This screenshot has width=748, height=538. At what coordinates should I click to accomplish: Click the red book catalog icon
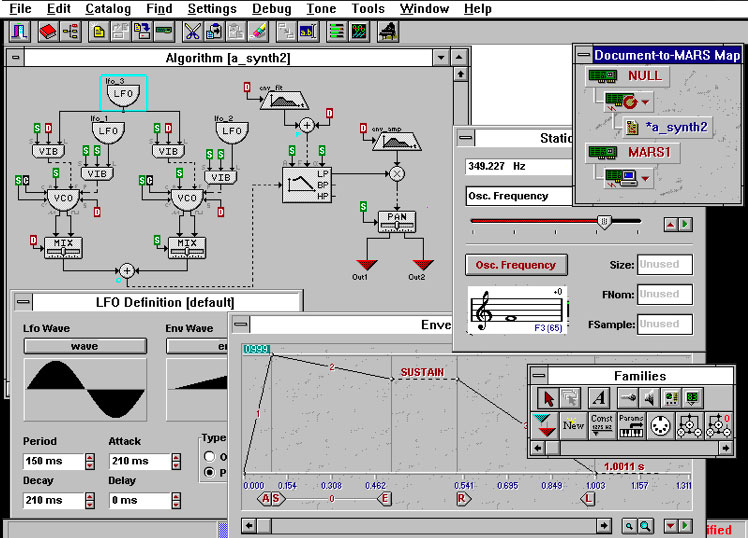(47, 31)
